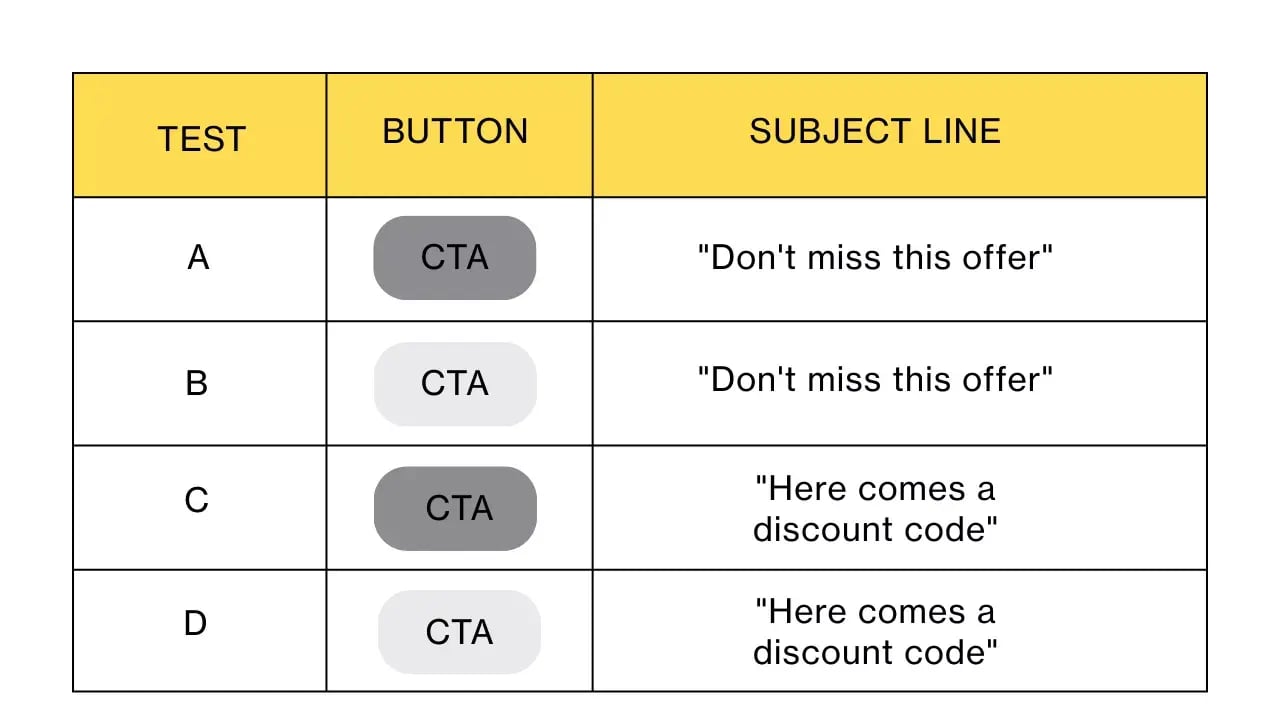
Task: Click the SUBJECT LINE column header
Action: (875, 132)
